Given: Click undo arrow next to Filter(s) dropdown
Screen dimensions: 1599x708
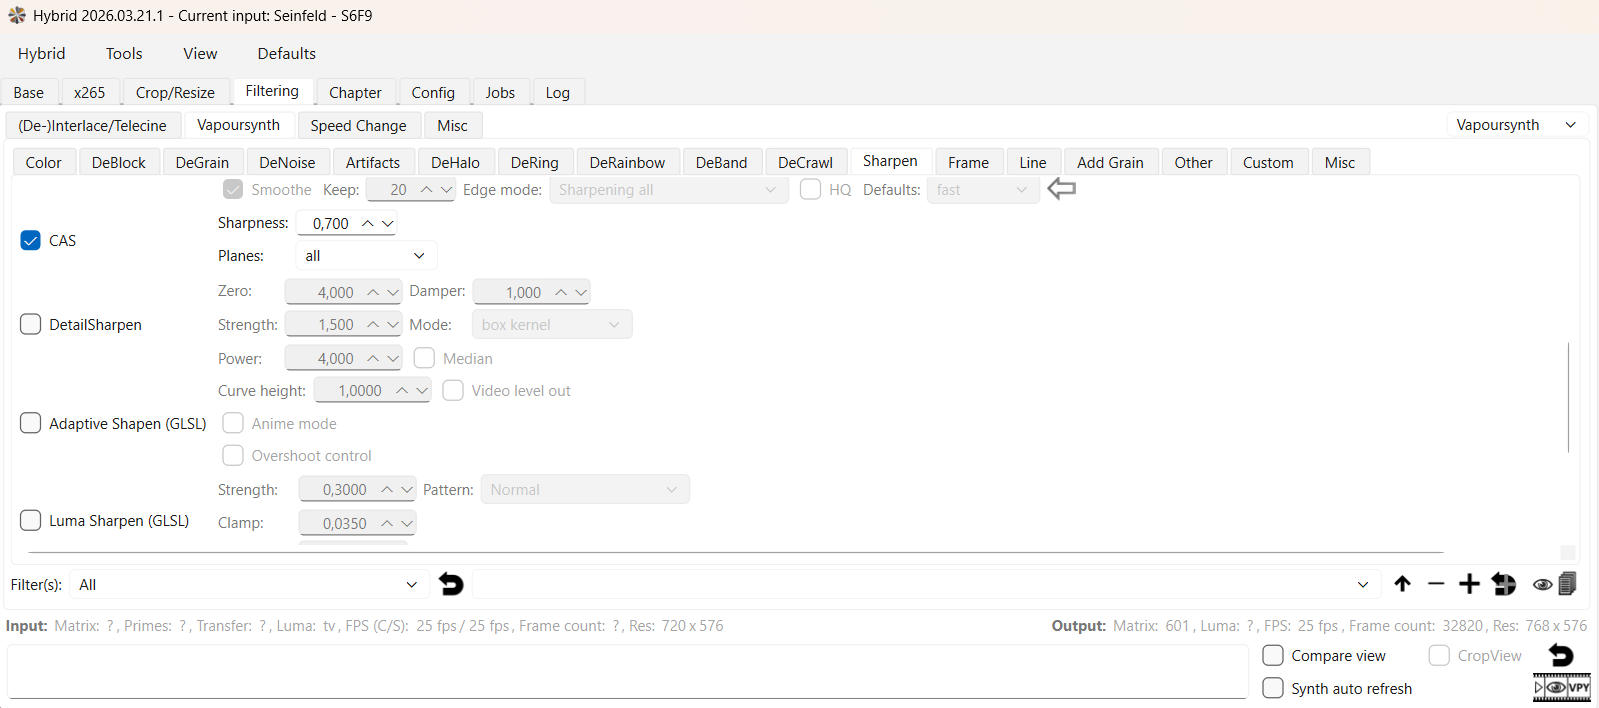Looking at the screenshot, I should tap(451, 584).
